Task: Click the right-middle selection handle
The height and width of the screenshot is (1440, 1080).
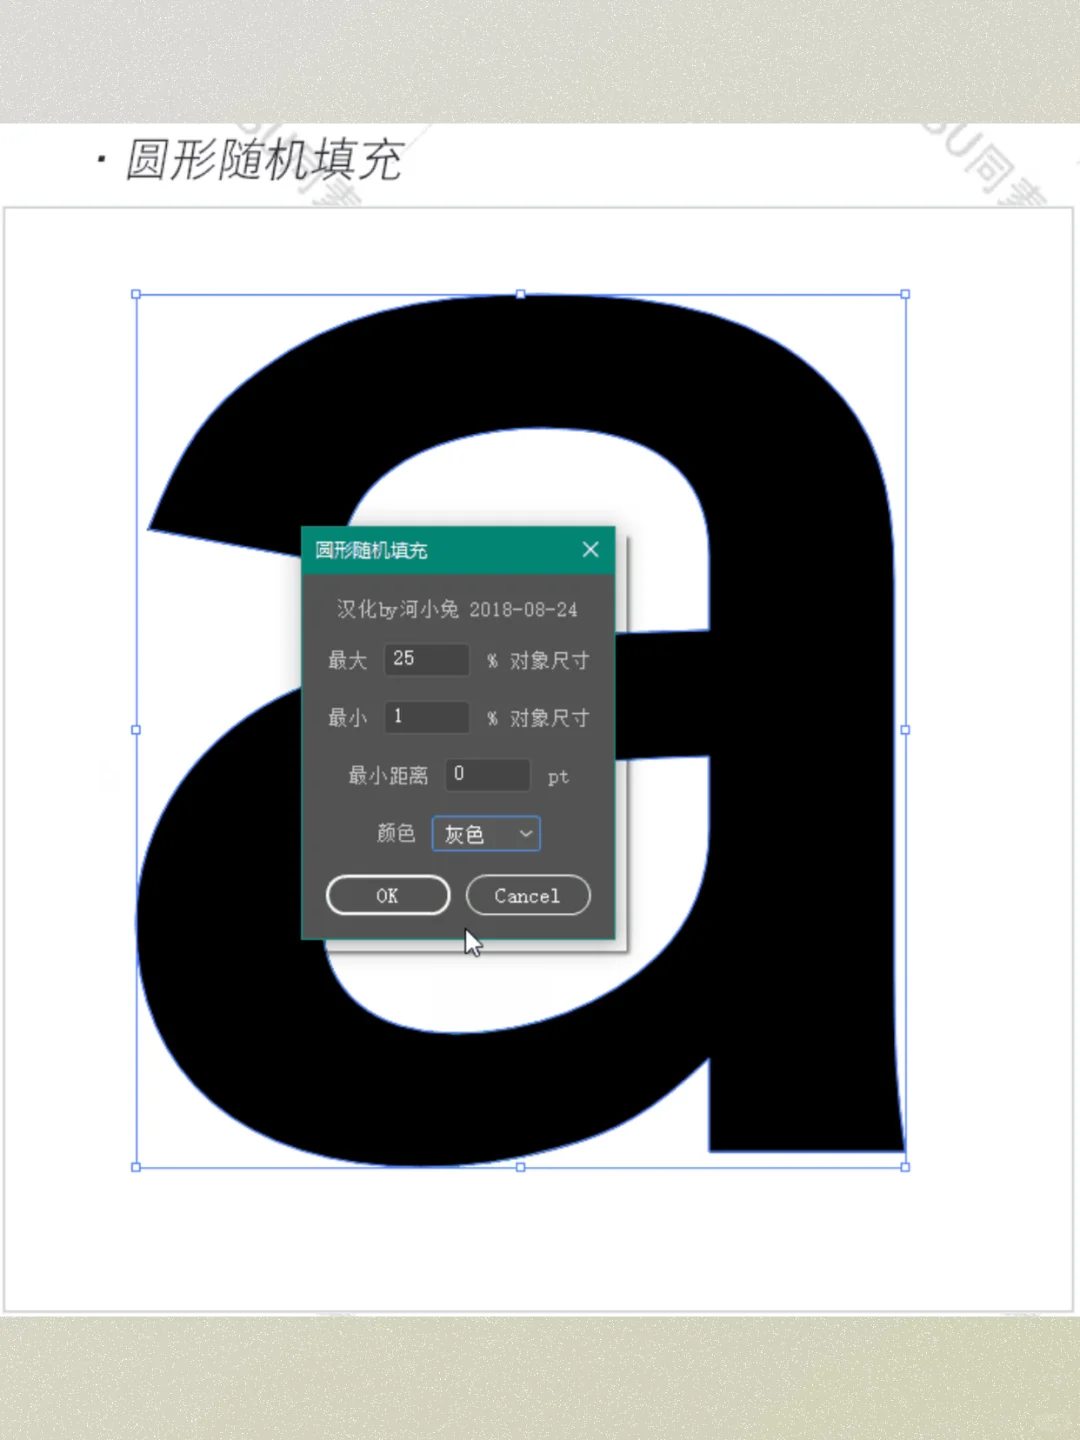Action: click(x=904, y=730)
